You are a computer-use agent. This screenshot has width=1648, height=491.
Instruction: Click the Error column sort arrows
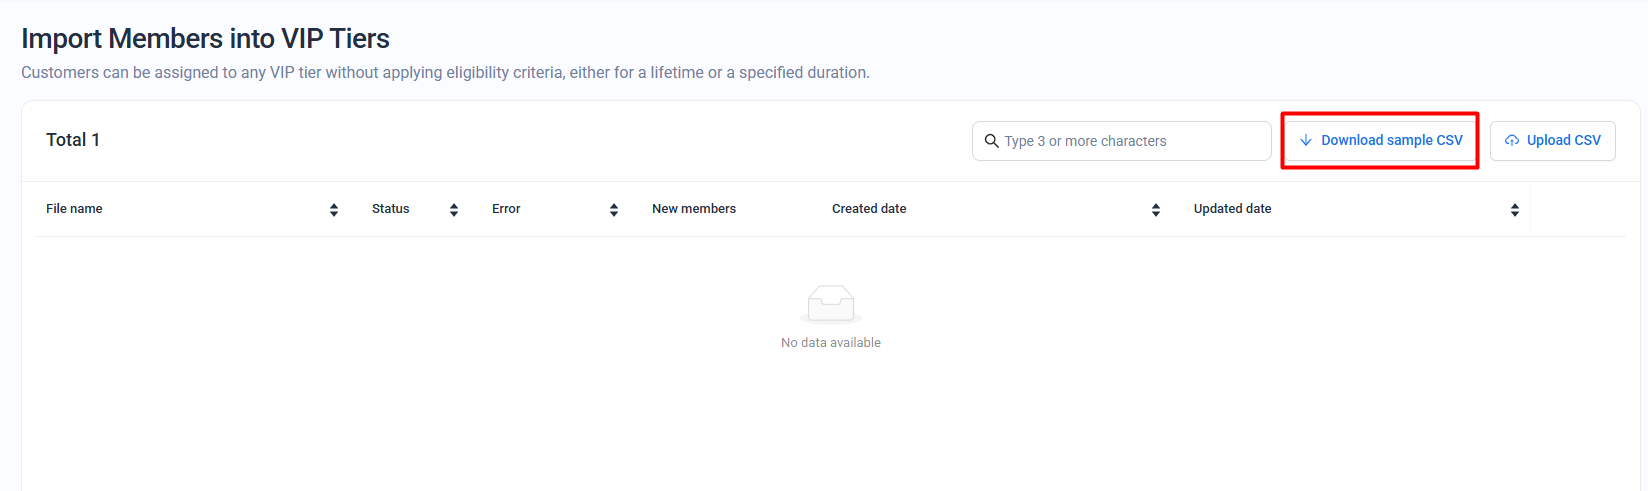[x=614, y=210]
